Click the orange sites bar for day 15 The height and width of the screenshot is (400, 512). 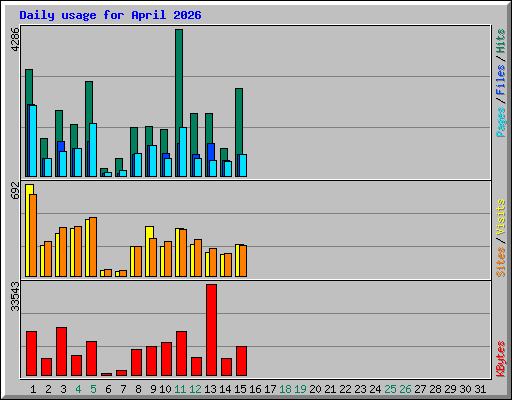tap(243, 261)
